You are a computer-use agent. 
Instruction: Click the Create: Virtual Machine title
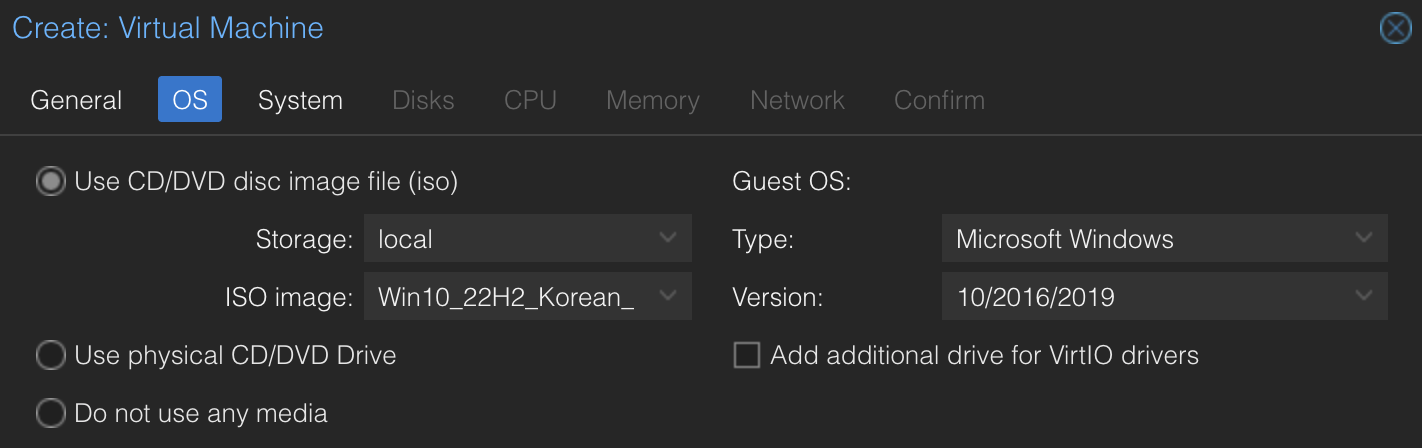[x=168, y=28]
